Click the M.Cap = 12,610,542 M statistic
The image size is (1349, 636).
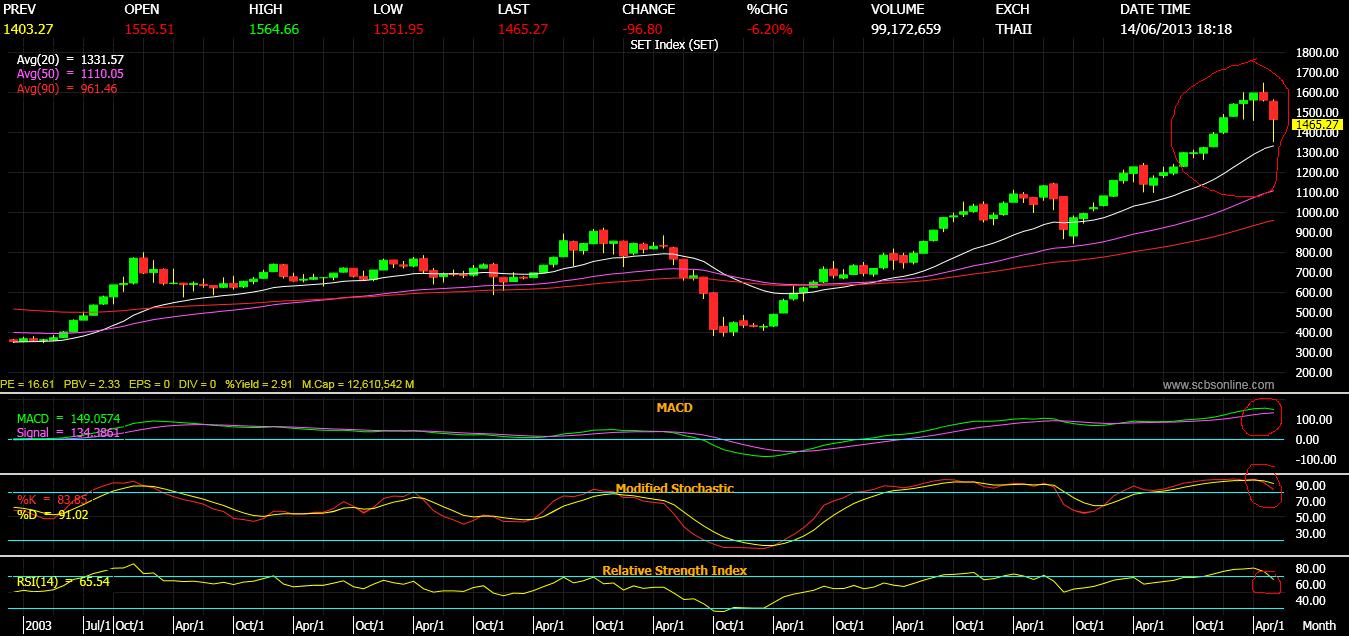357,384
